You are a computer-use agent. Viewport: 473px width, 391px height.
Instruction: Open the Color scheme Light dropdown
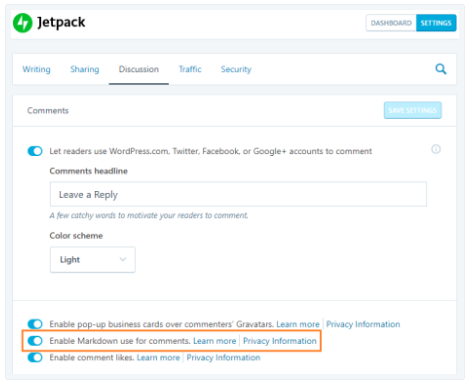coord(93,260)
